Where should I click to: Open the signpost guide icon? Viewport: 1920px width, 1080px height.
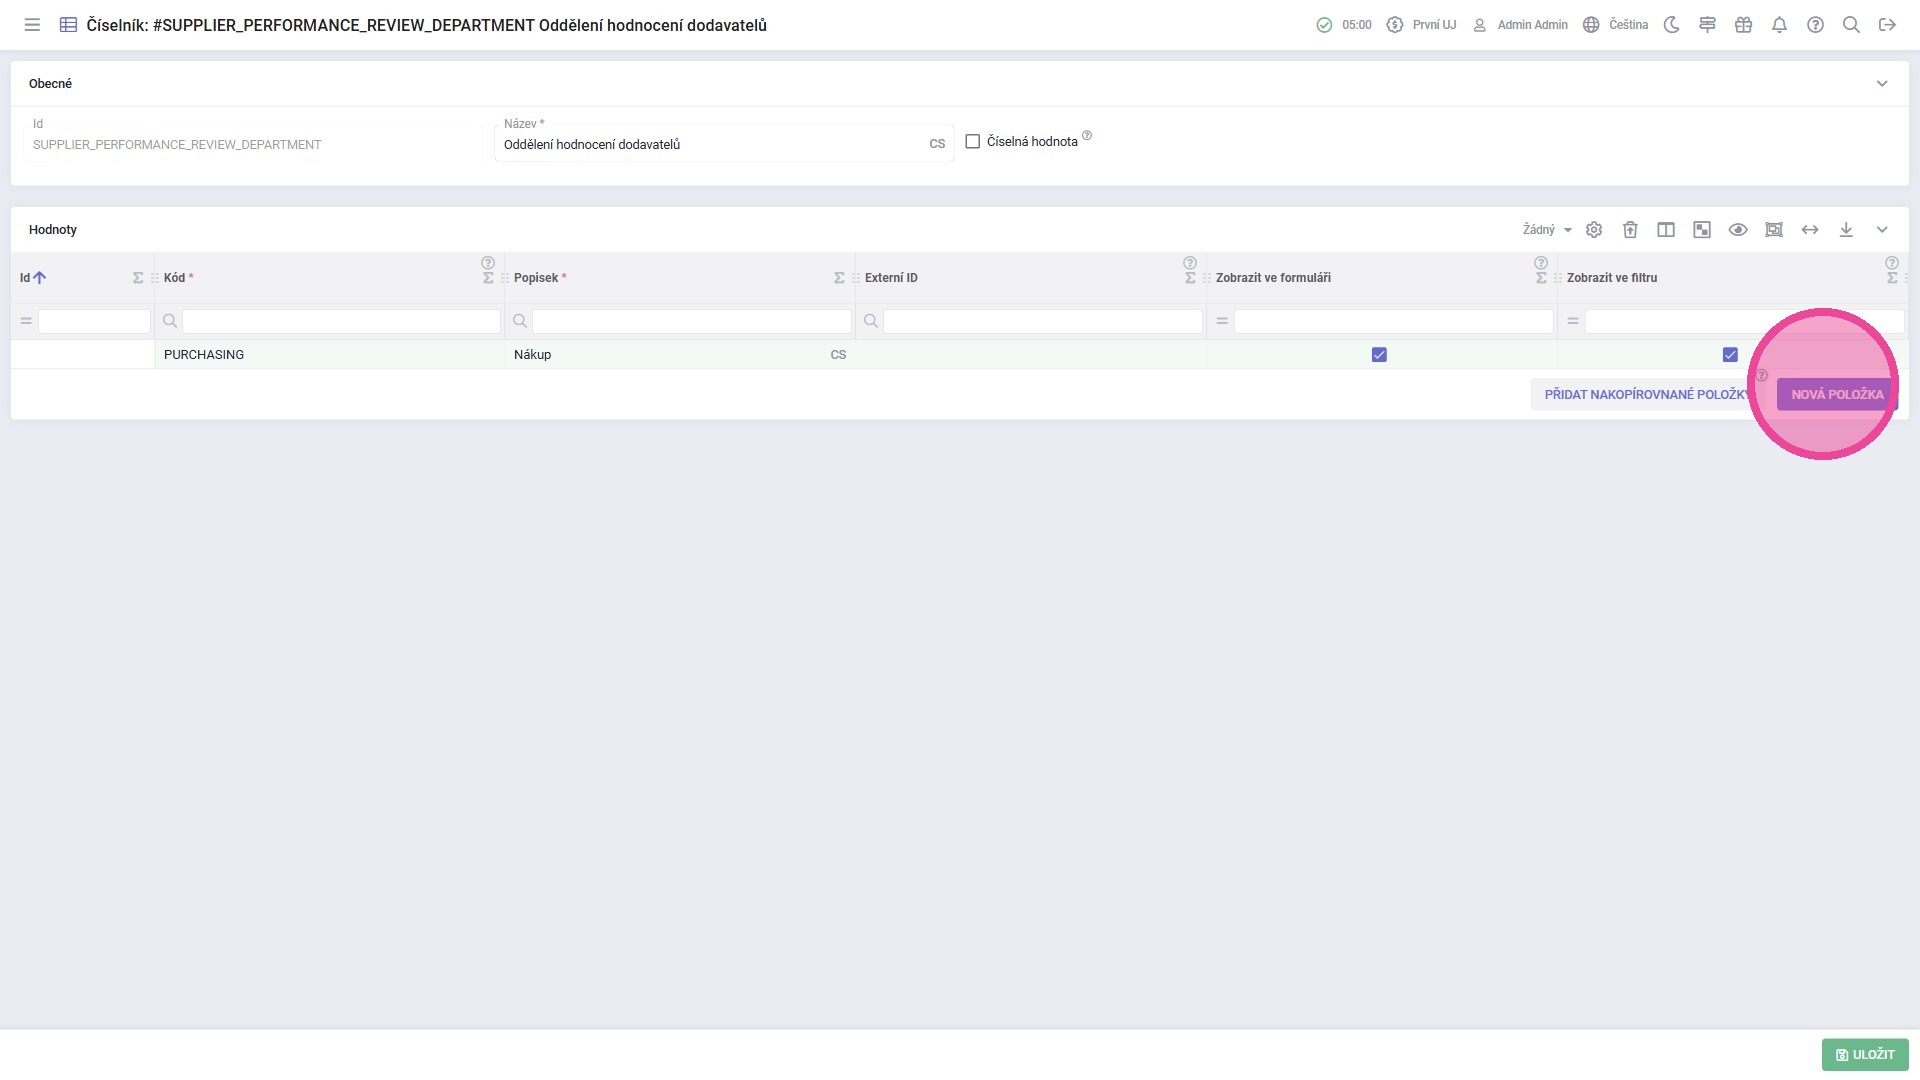tap(1707, 25)
